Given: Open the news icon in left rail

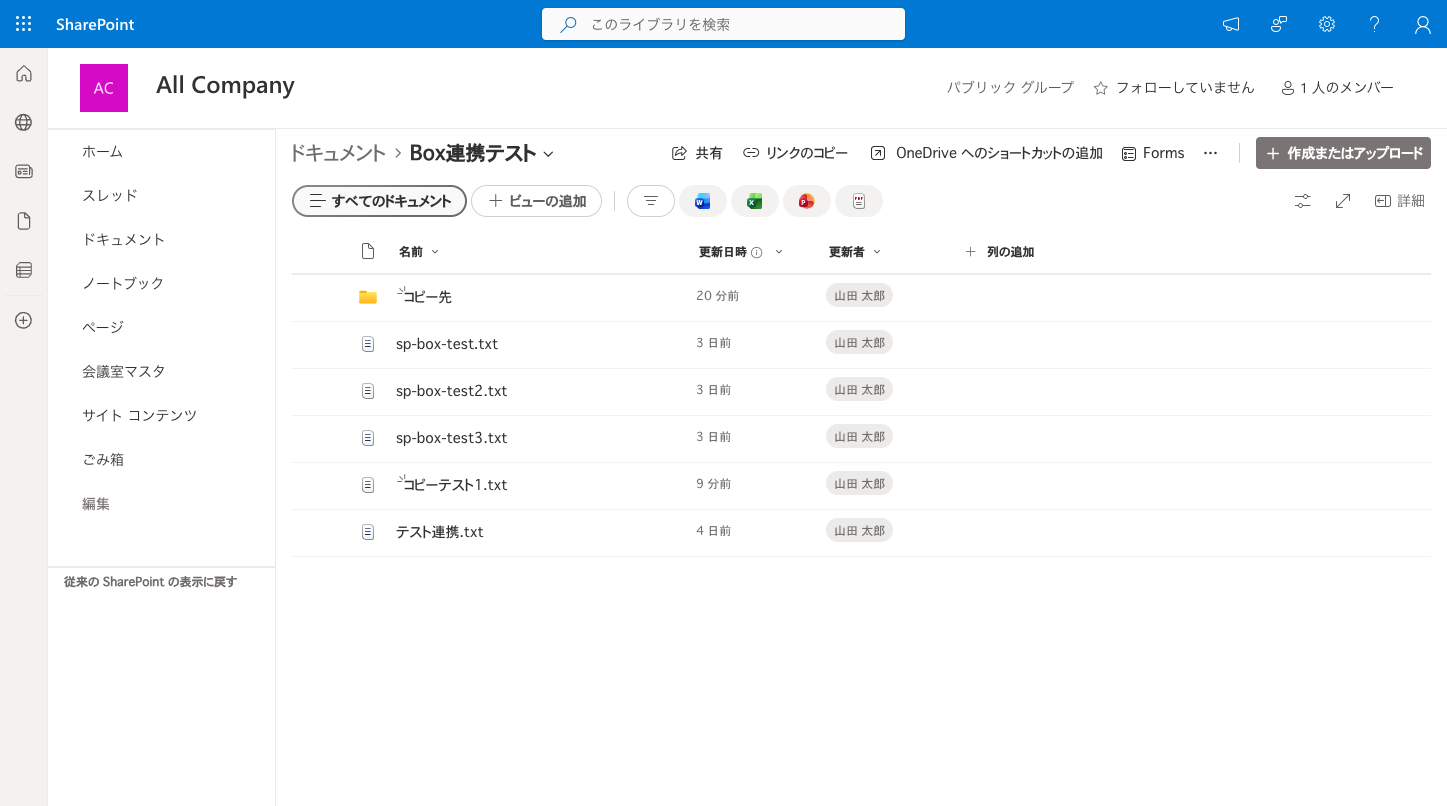Looking at the screenshot, I should click(x=24, y=171).
